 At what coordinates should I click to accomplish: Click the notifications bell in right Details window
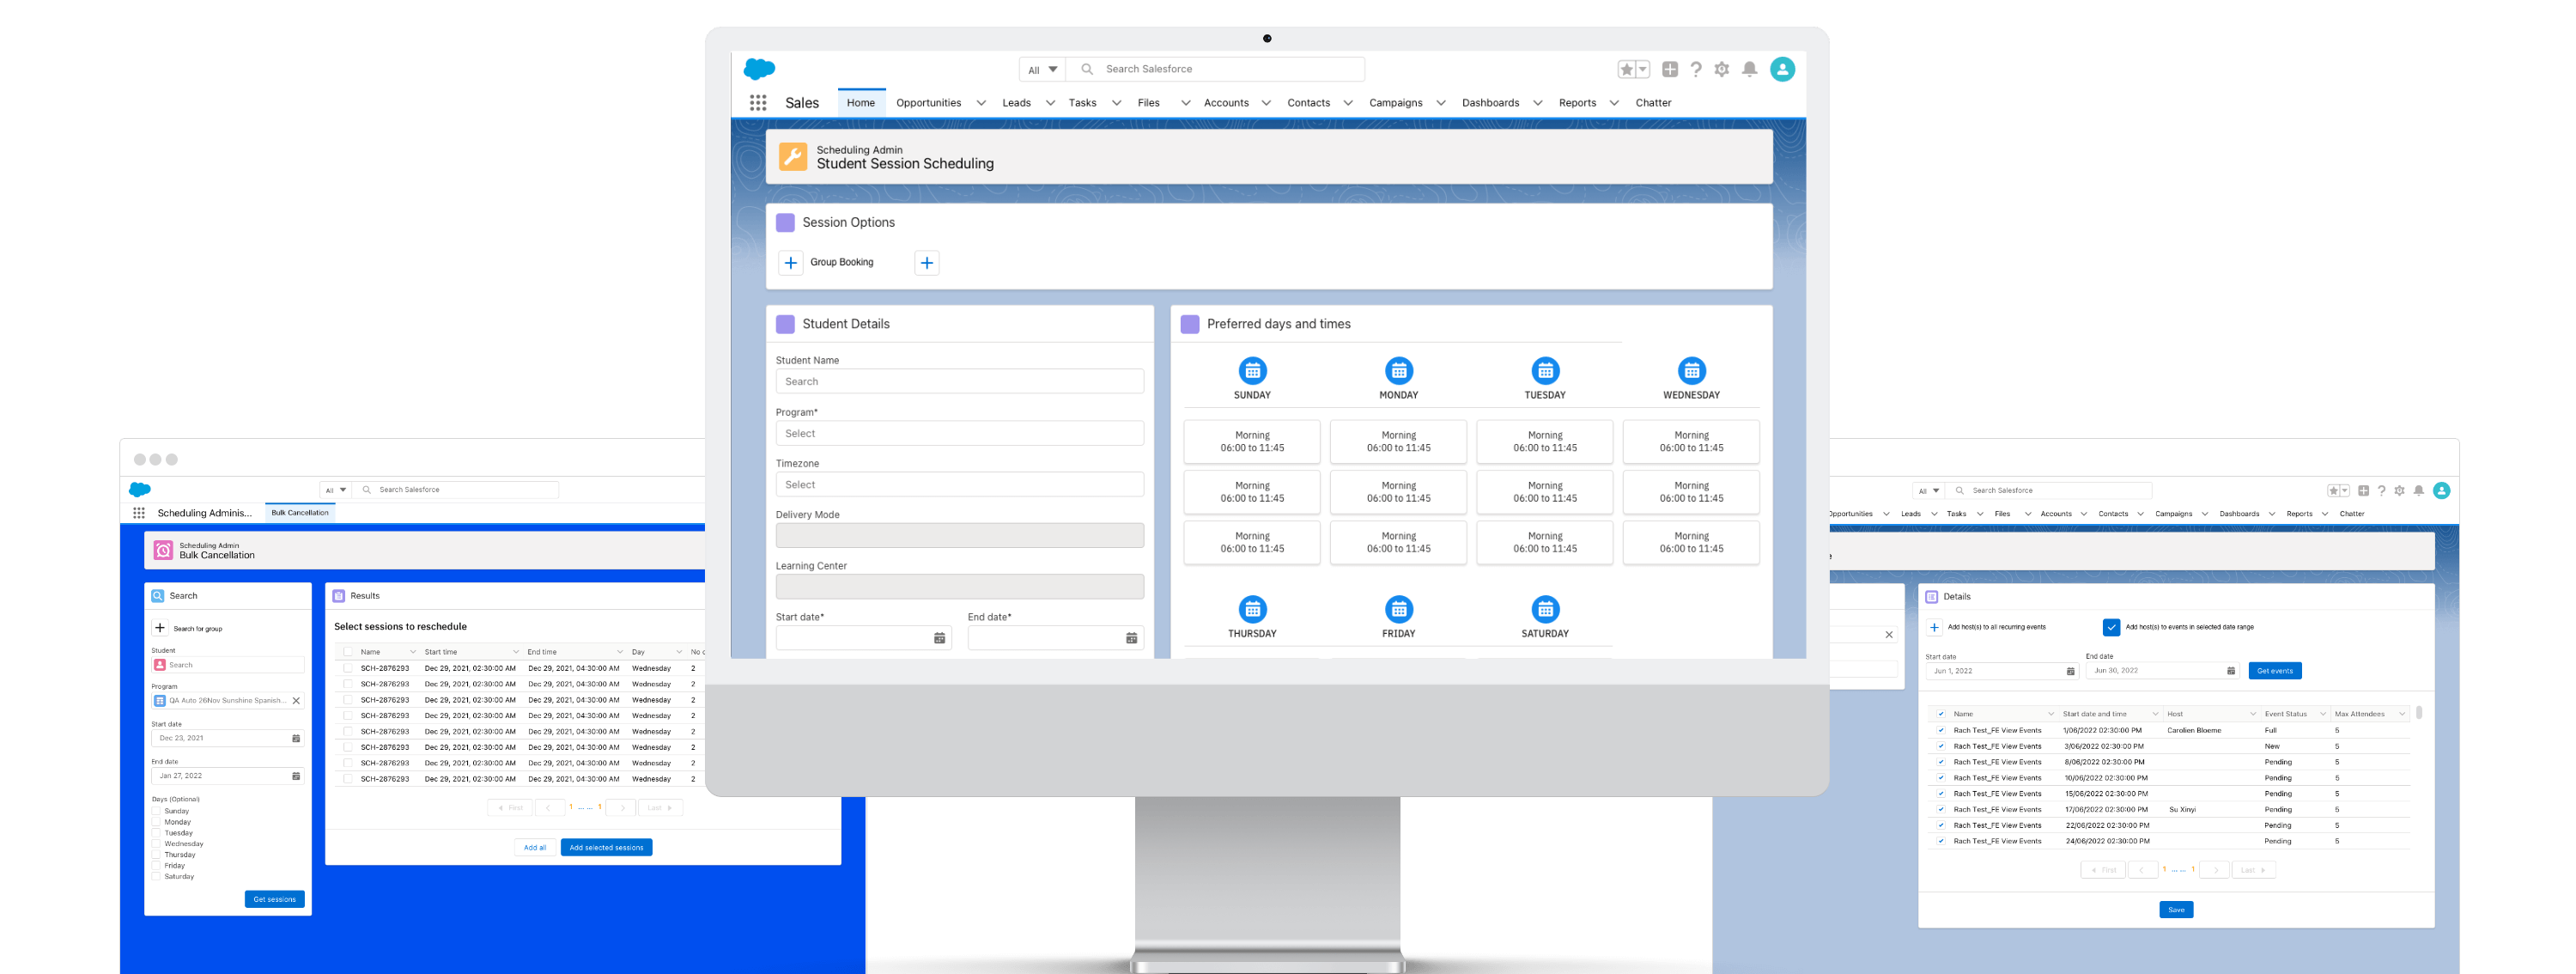coord(2418,491)
